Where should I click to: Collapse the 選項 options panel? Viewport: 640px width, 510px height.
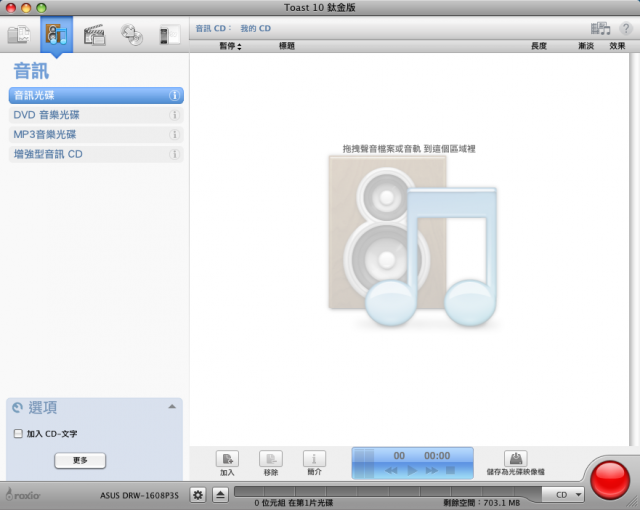coord(172,407)
